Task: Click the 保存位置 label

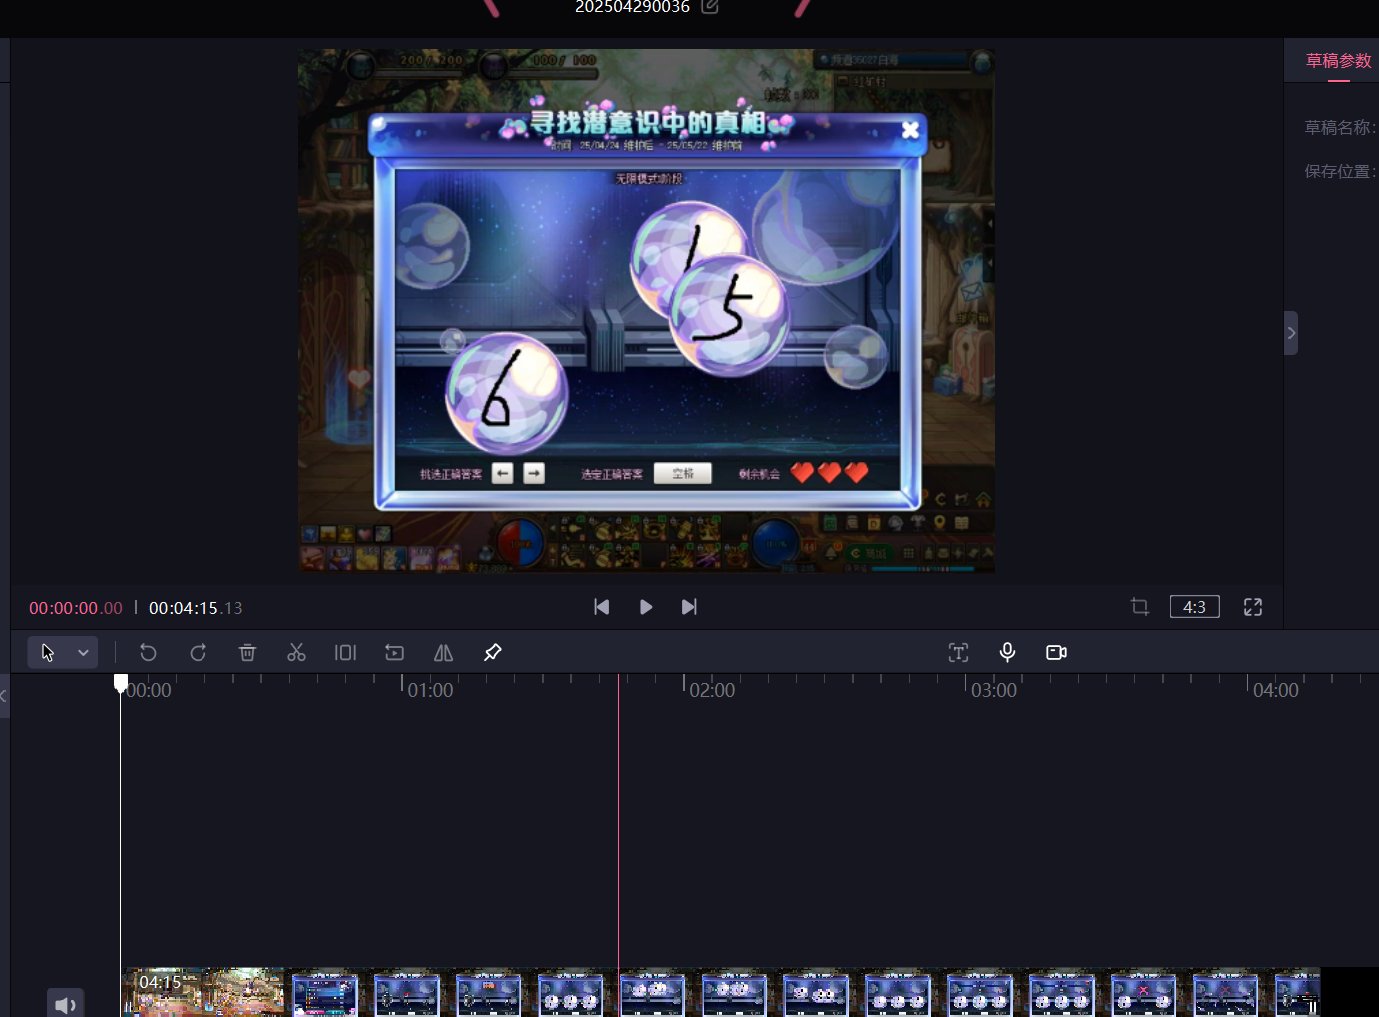Action: click(1340, 172)
